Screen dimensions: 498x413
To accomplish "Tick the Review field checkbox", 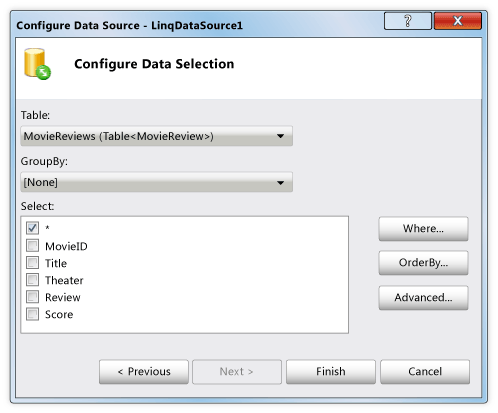I will point(32,297).
